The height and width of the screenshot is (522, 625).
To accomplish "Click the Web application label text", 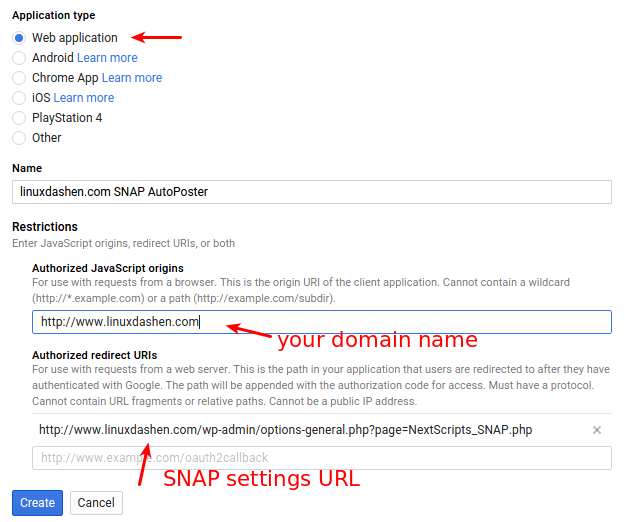I will (x=75, y=38).
